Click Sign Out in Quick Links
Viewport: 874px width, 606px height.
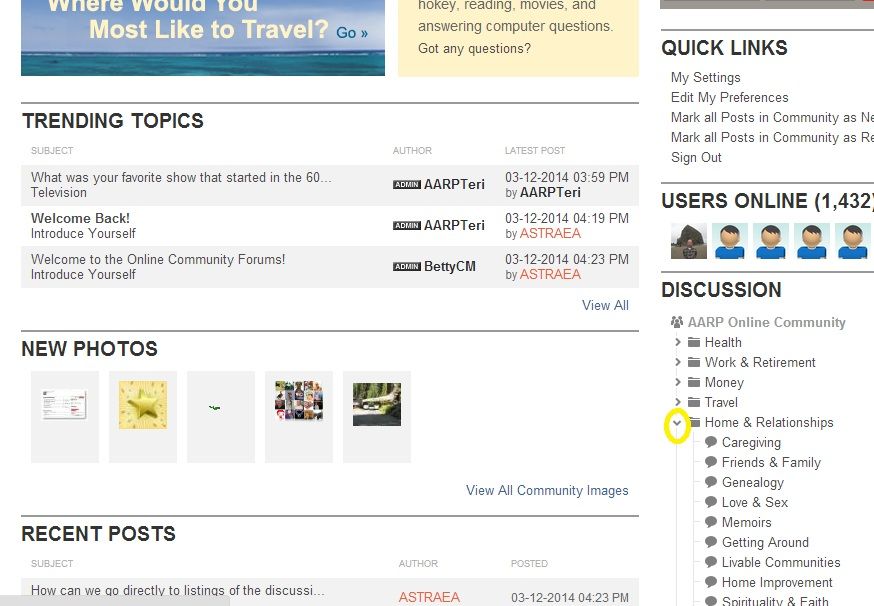tap(696, 157)
